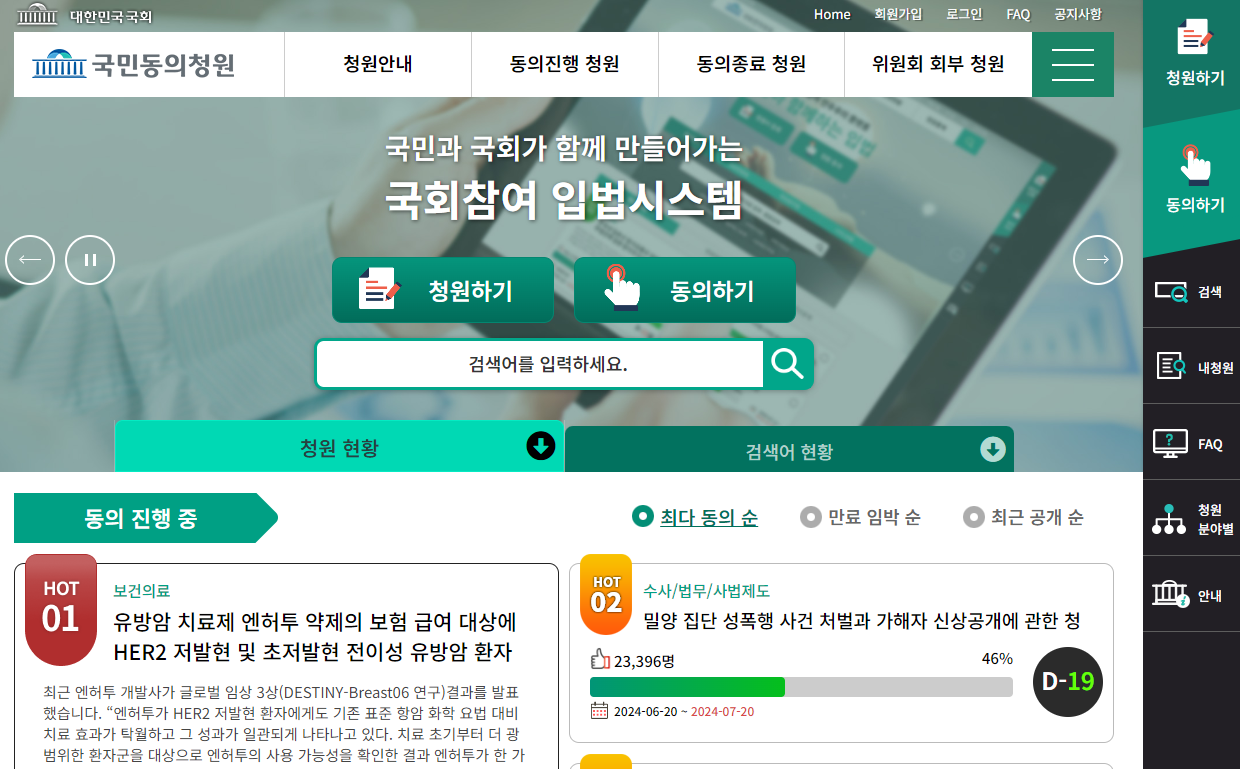
Task: Click the magnifier search button
Action: tap(788, 364)
